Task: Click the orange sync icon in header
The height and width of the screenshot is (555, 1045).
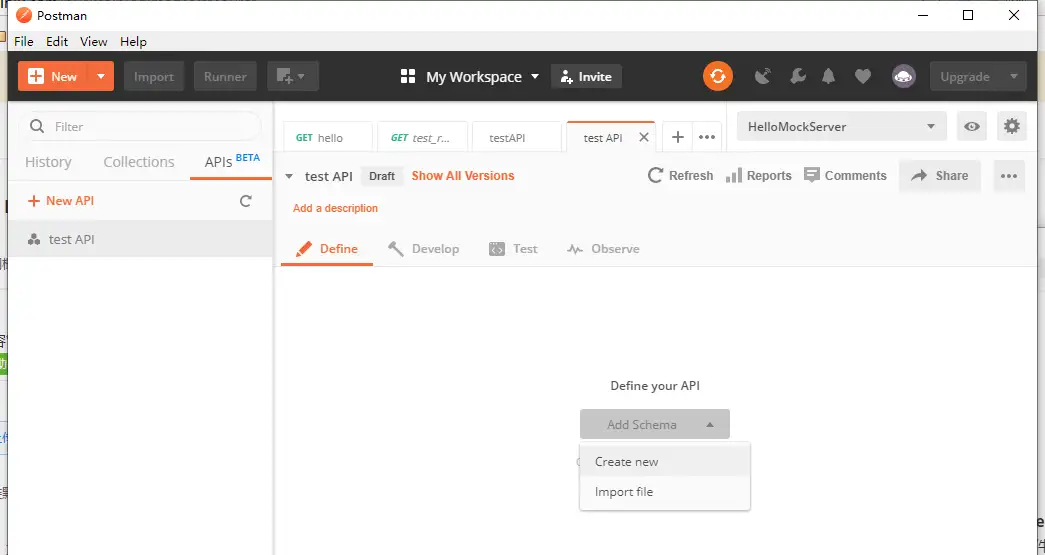Action: 717,76
